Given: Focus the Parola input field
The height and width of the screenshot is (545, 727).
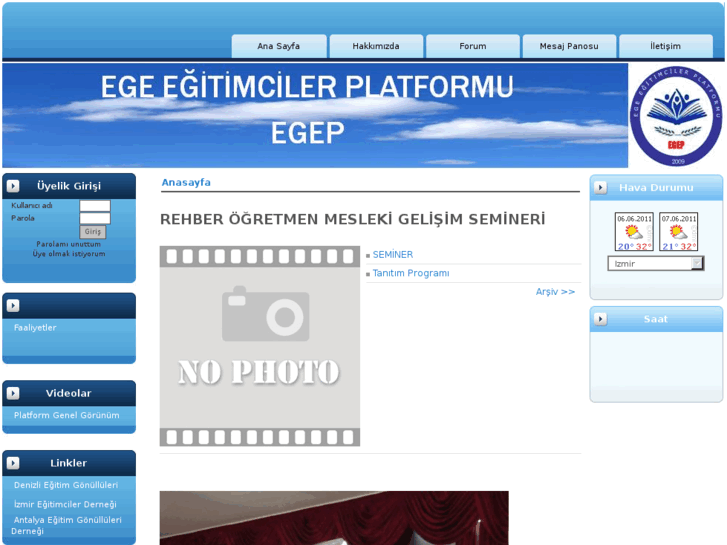Looking at the screenshot, I should 95,218.
